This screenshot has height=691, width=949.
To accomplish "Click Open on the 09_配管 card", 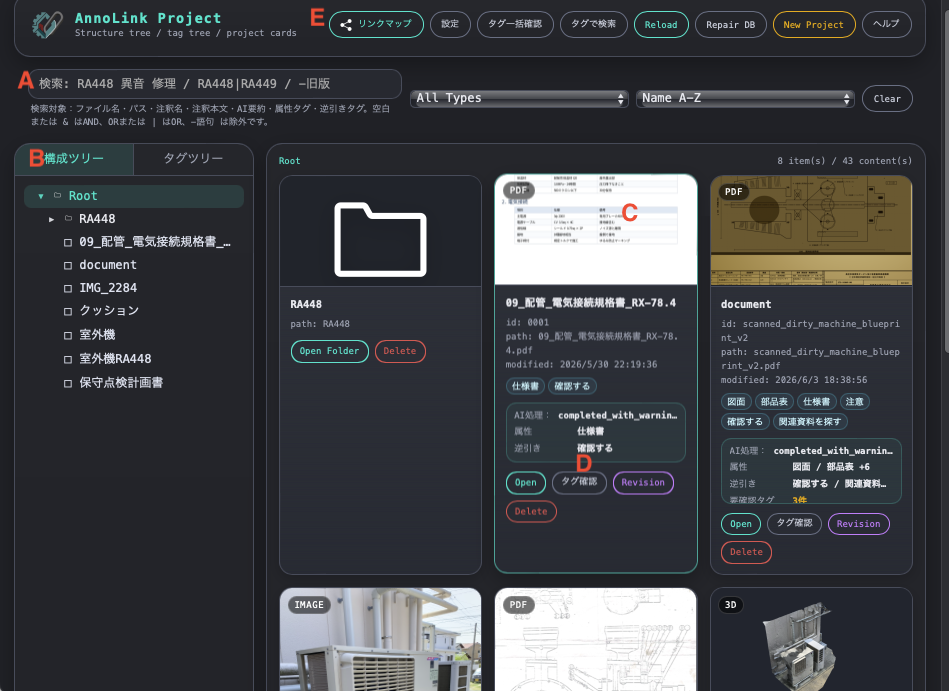I will [525, 483].
